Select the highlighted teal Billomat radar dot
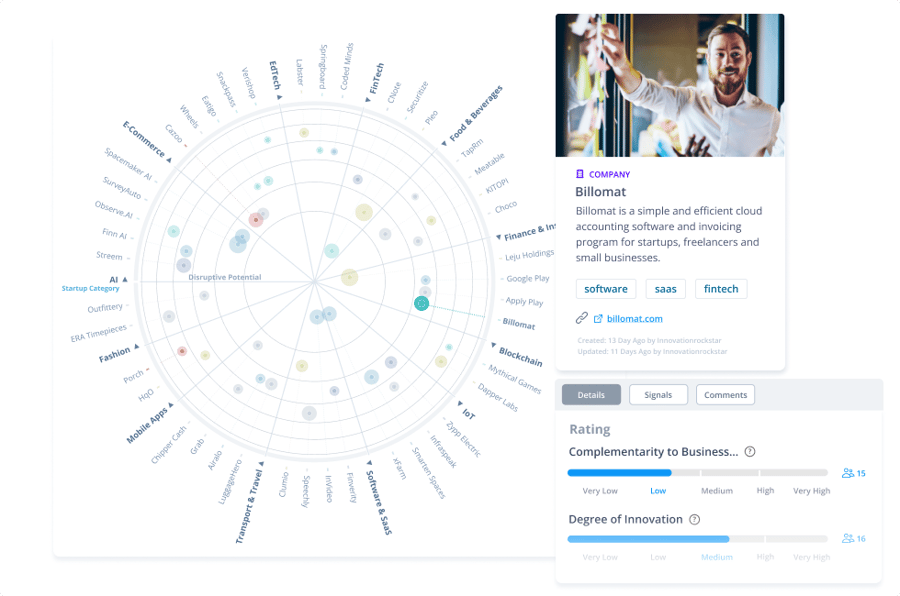900x596 pixels. 422,303
